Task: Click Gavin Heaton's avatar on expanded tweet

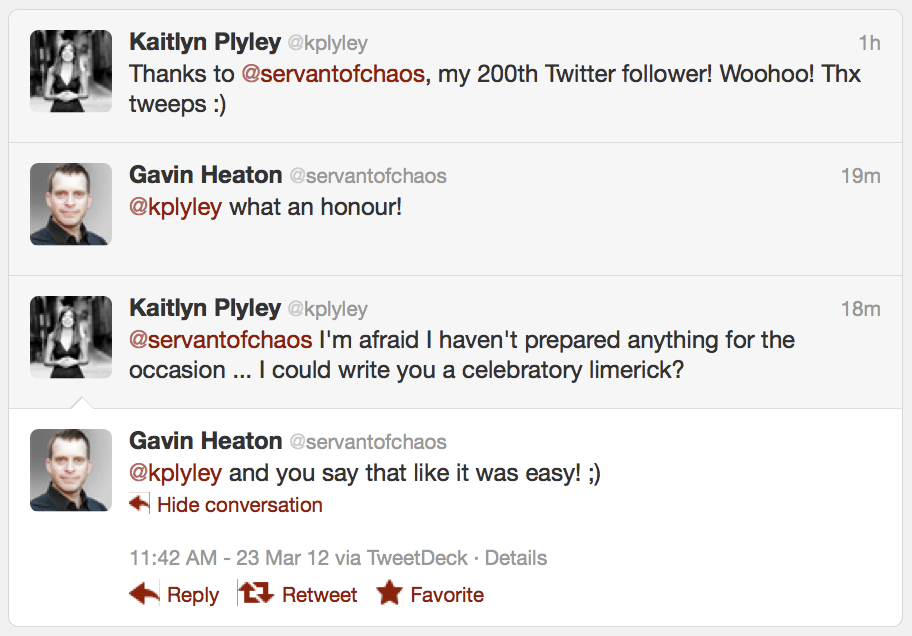Action: pyautogui.click(x=71, y=470)
